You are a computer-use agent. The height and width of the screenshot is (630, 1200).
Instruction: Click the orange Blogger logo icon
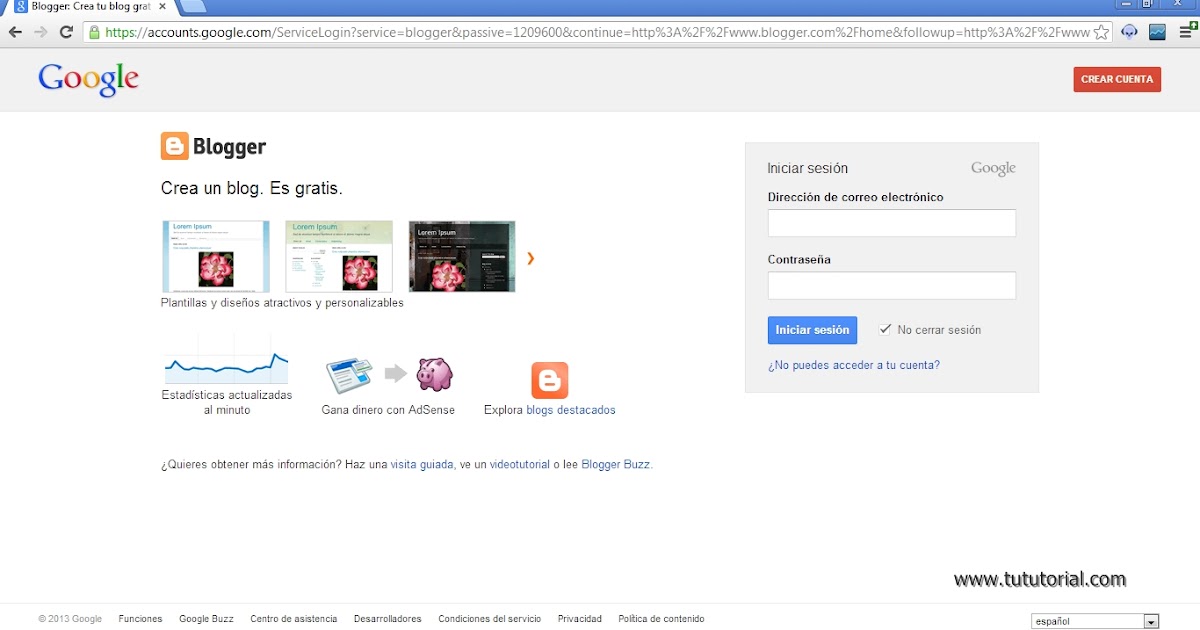pos(174,145)
